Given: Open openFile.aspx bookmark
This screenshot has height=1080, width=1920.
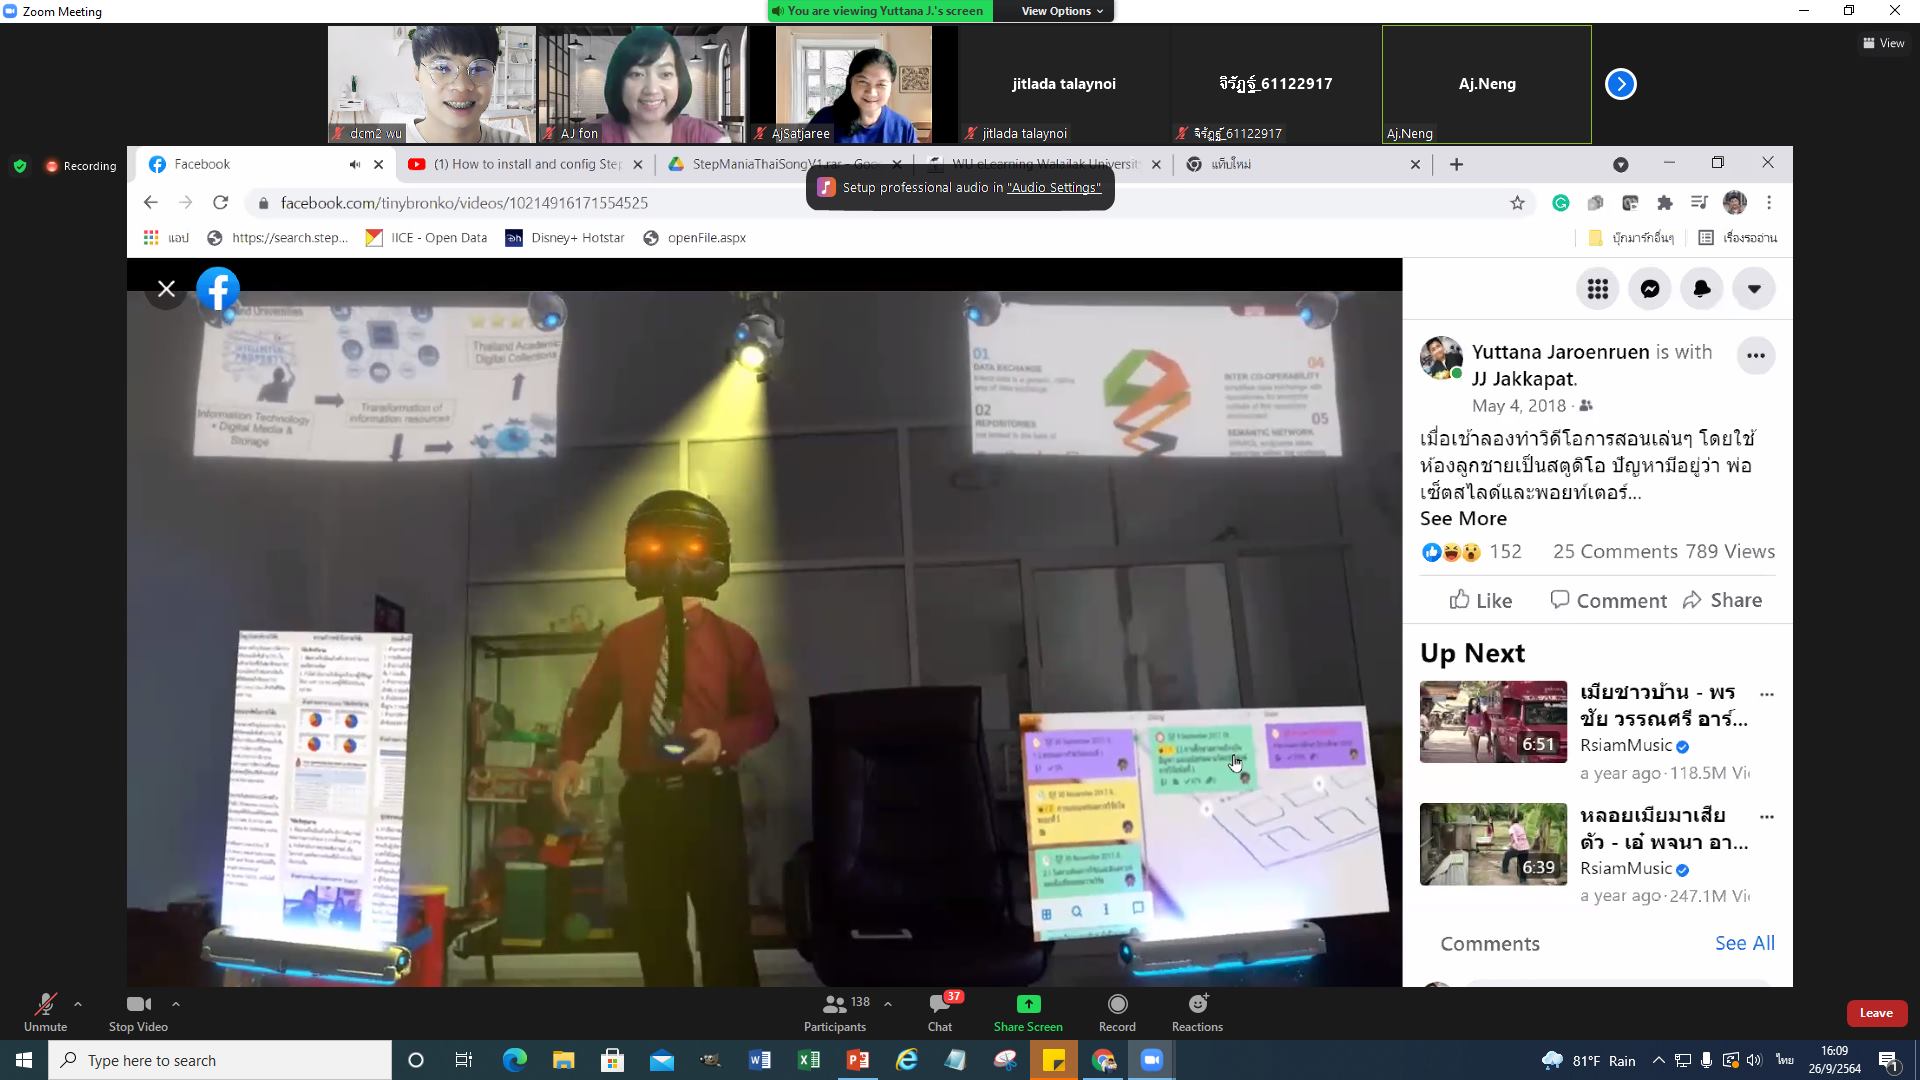Looking at the screenshot, I should point(695,238).
